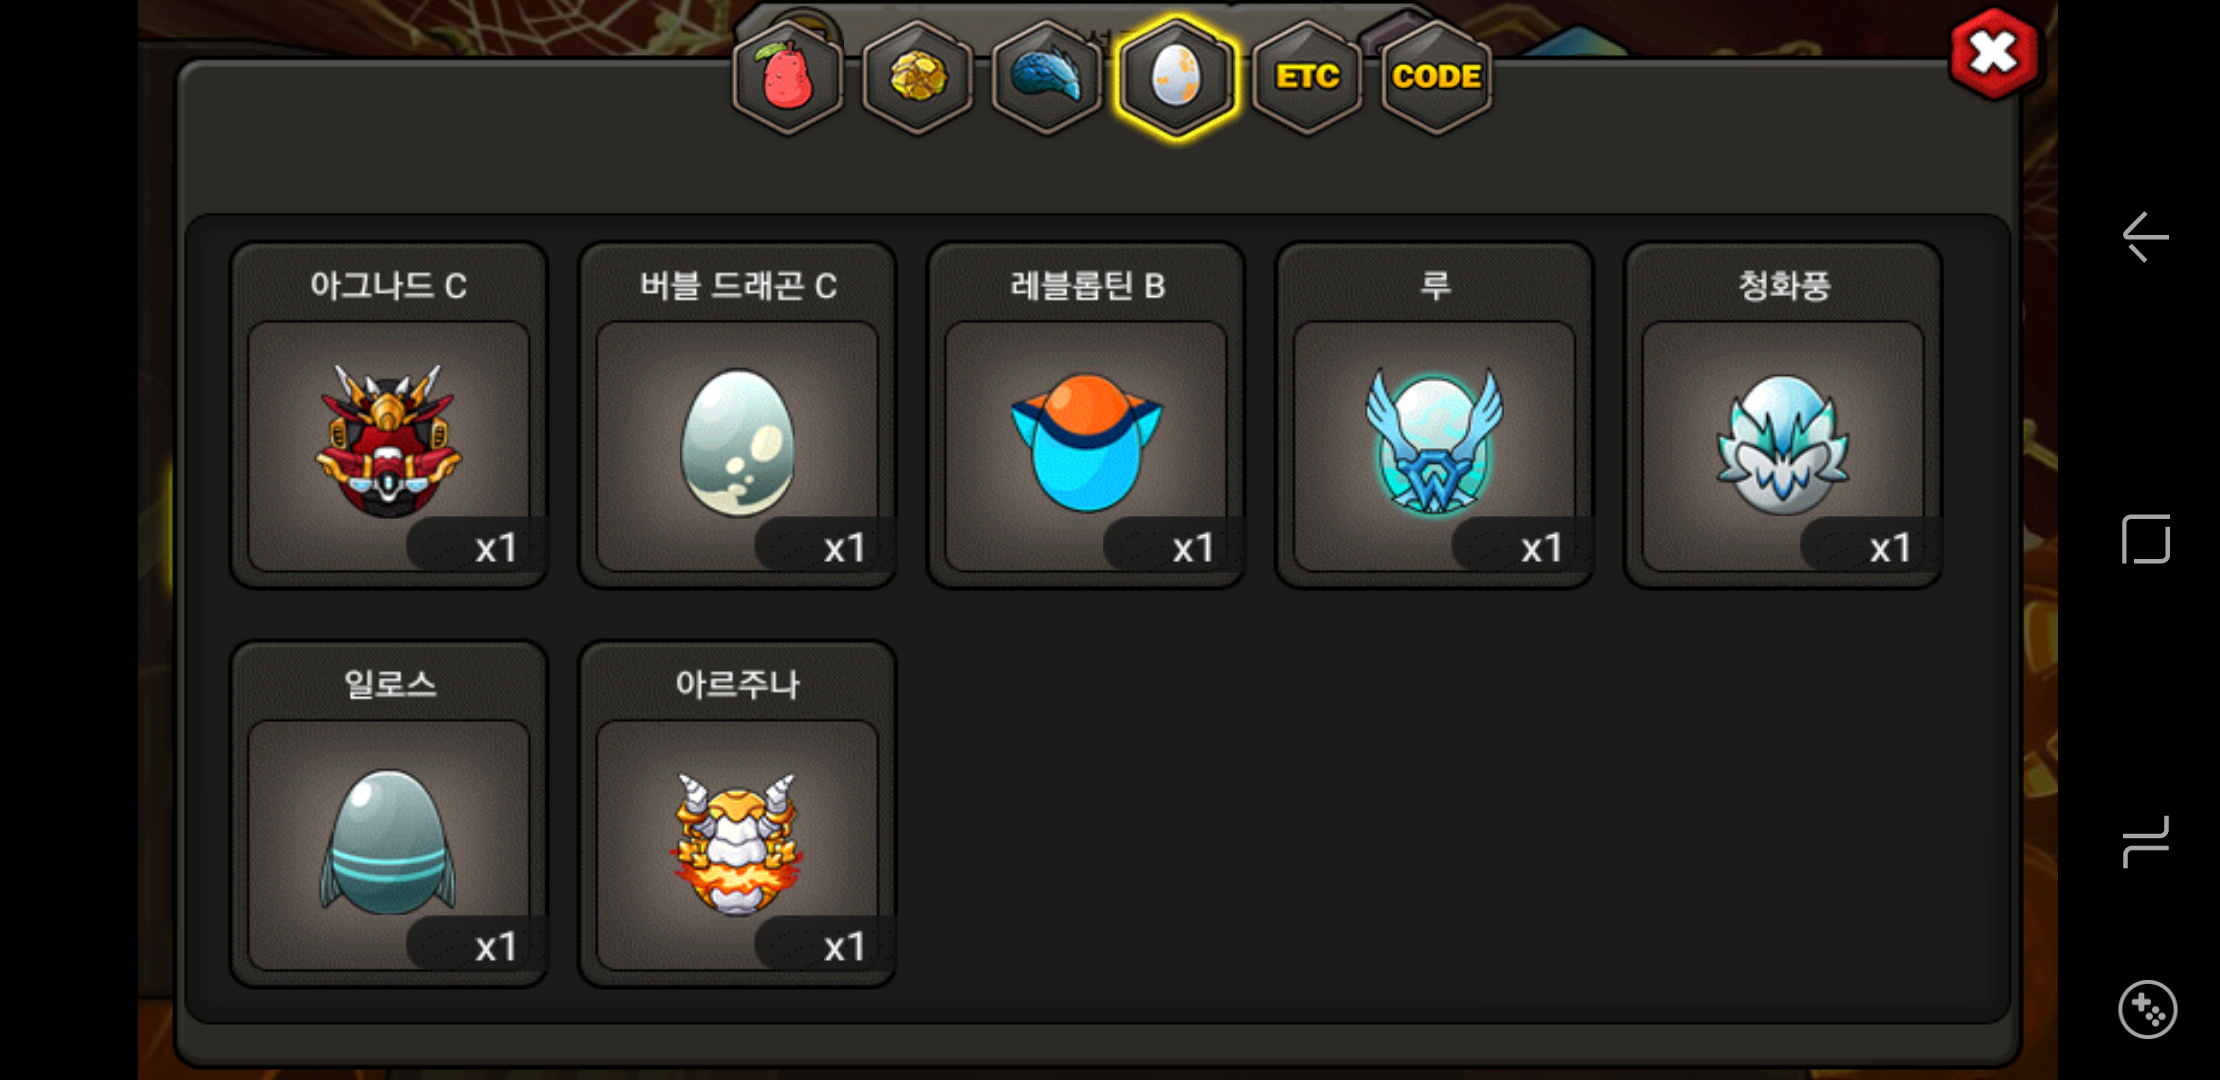Click the 아그나드 C item title
2220x1080 pixels.
click(388, 286)
